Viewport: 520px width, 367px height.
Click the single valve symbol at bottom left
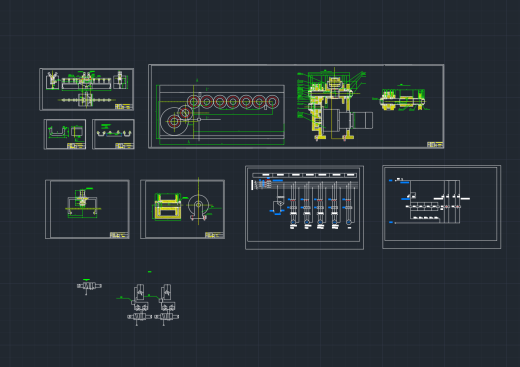tap(89, 286)
